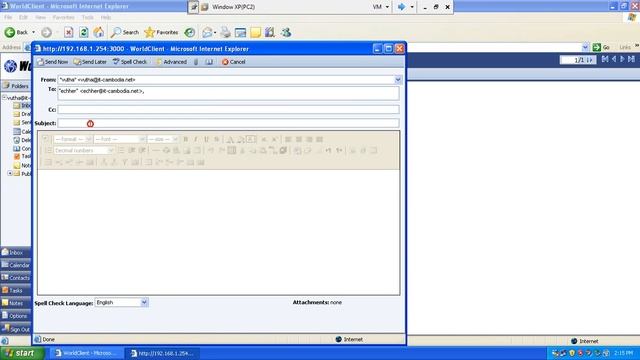The image size is (640, 360).
Task: Open the address bar dropdown arrow
Action: (585, 47)
